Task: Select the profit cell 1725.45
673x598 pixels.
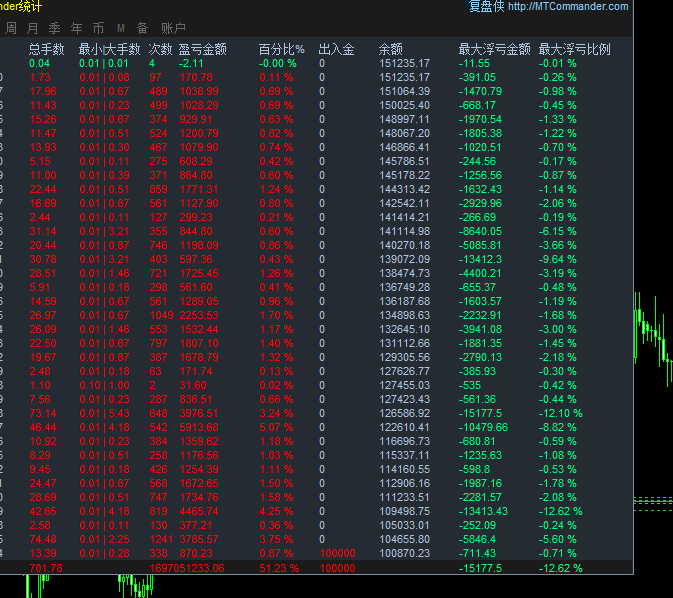Action: point(199,273)
